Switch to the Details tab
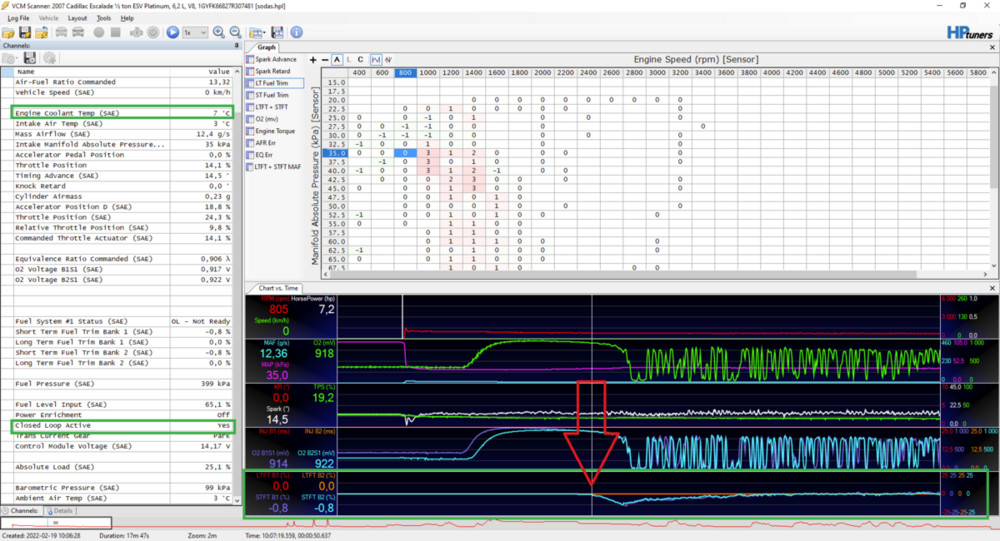 click(x=61, y=510)
